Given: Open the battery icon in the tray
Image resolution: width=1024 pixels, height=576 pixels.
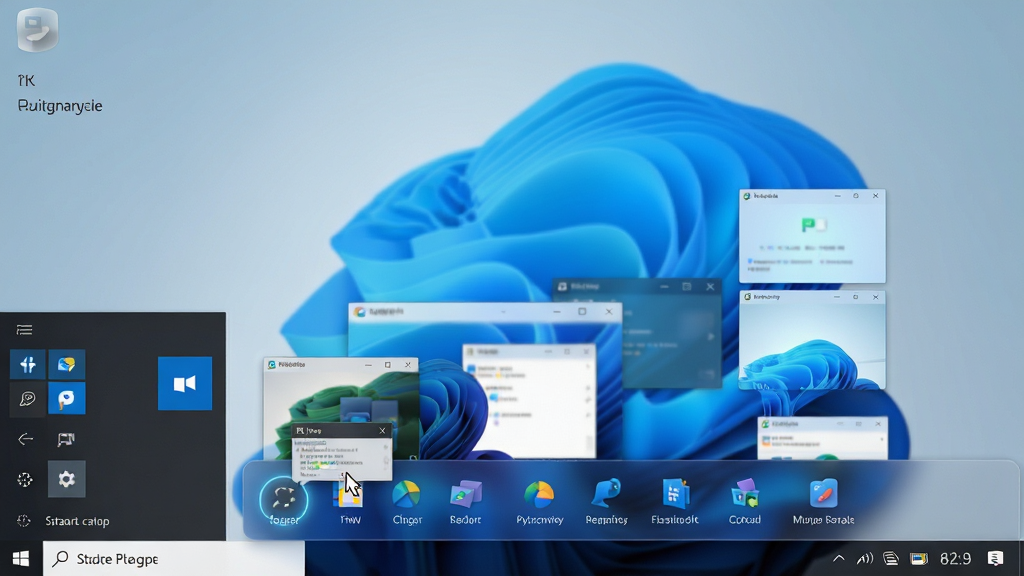Looking at the screenshot, I should pos(919,558).
